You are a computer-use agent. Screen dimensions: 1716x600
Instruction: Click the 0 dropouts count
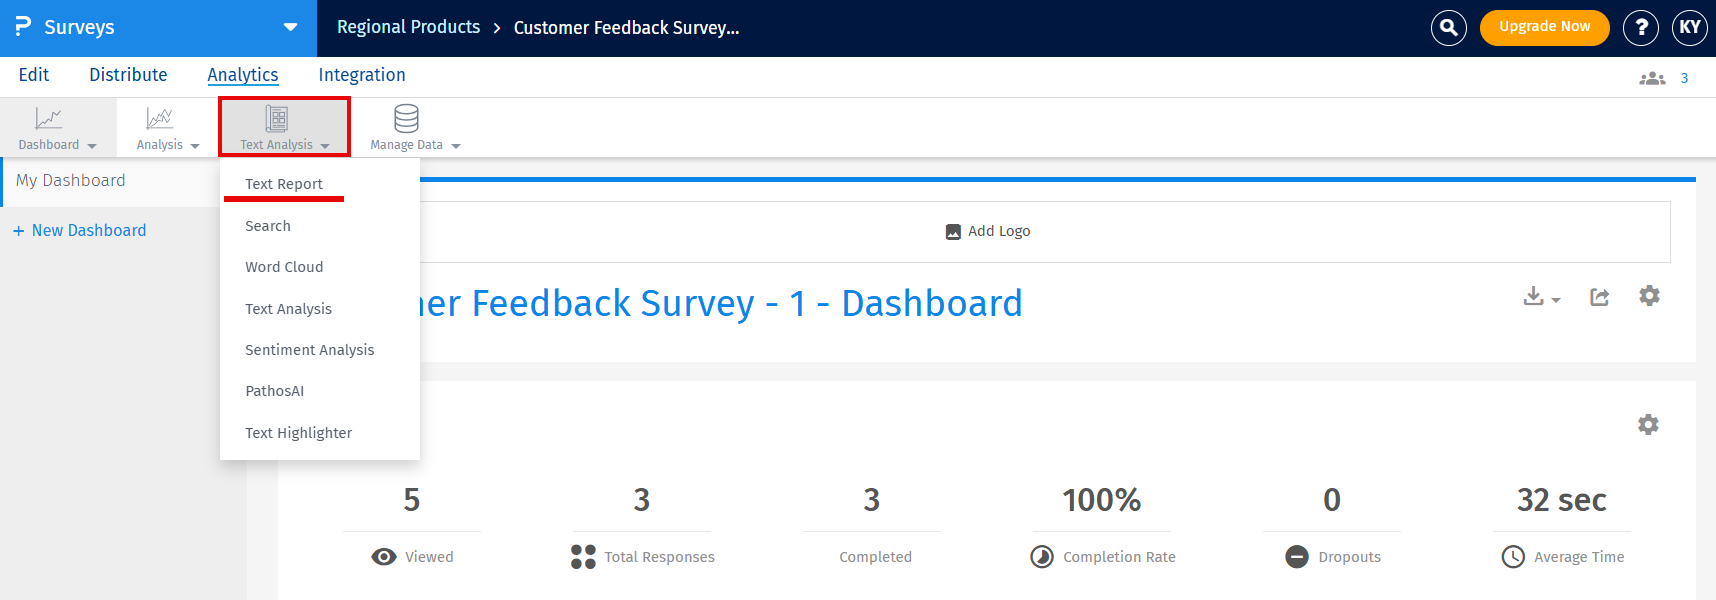pyautogui.click(x=1331, y=500)
